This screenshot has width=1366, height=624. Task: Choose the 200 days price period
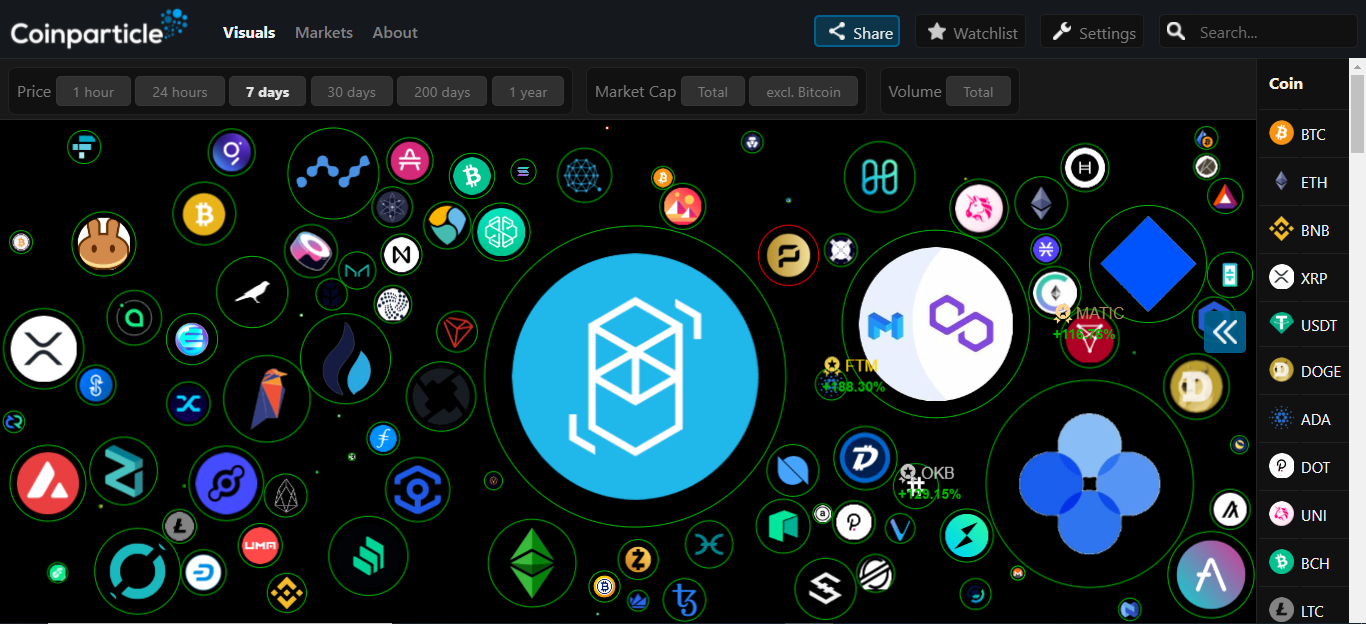(442, 92)
